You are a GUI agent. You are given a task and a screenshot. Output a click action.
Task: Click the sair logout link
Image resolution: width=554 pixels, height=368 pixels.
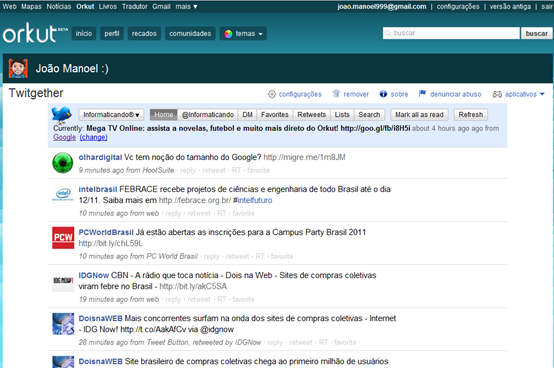(547, 6)
